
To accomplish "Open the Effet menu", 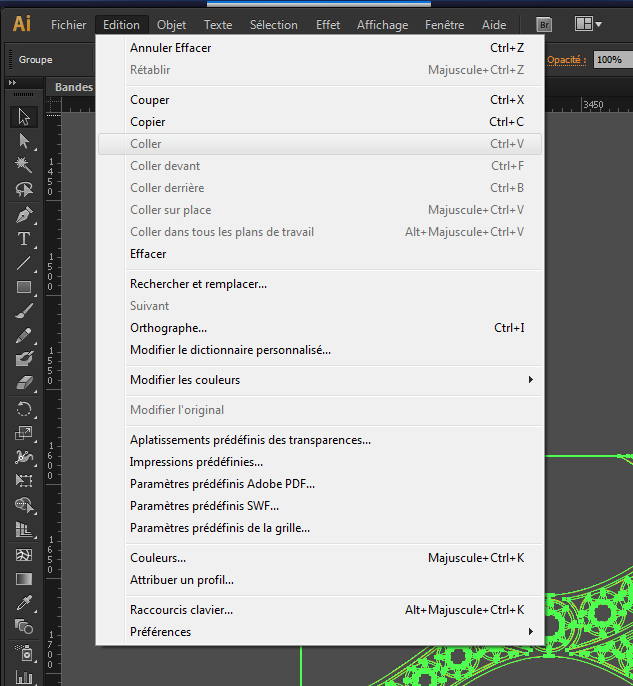I will pyautogui.click(x=328, y=25).
